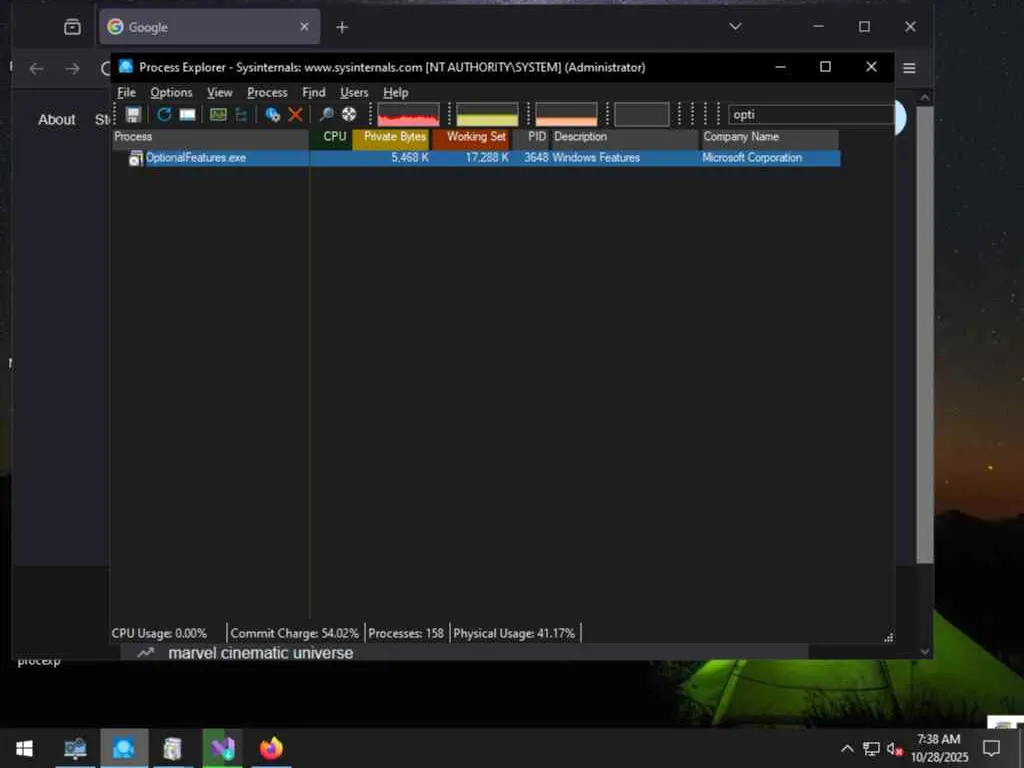1024x768 pixels.
Task: Click the Process Explorer title bar icon
Action: pos(125,67)
